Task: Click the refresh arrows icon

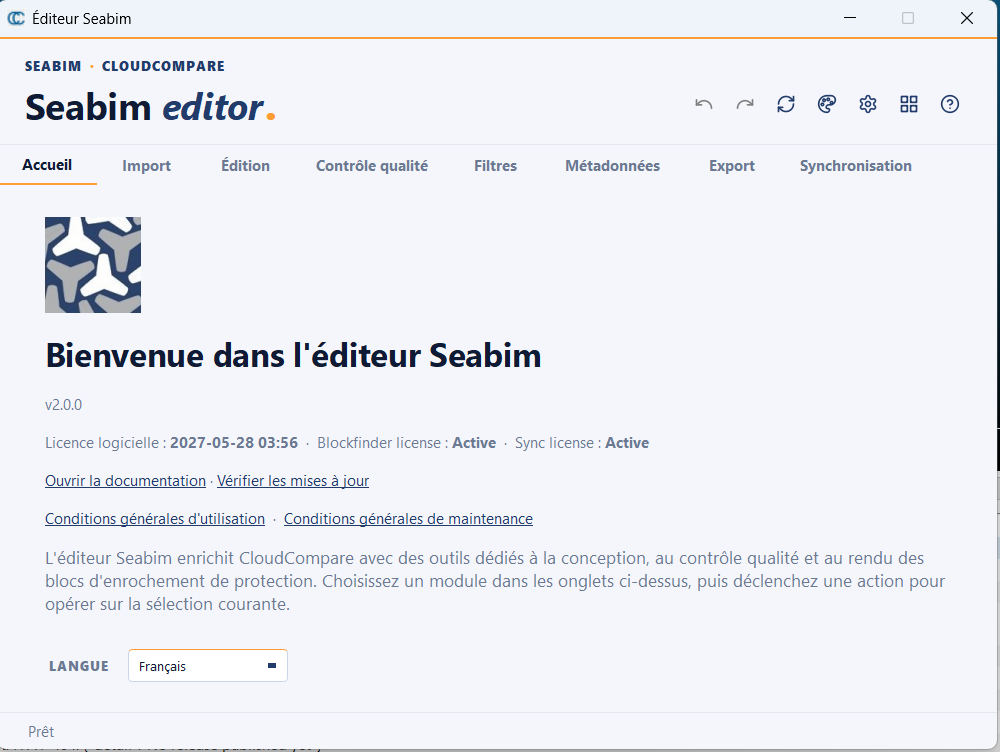Action: [x=786, y=104]
